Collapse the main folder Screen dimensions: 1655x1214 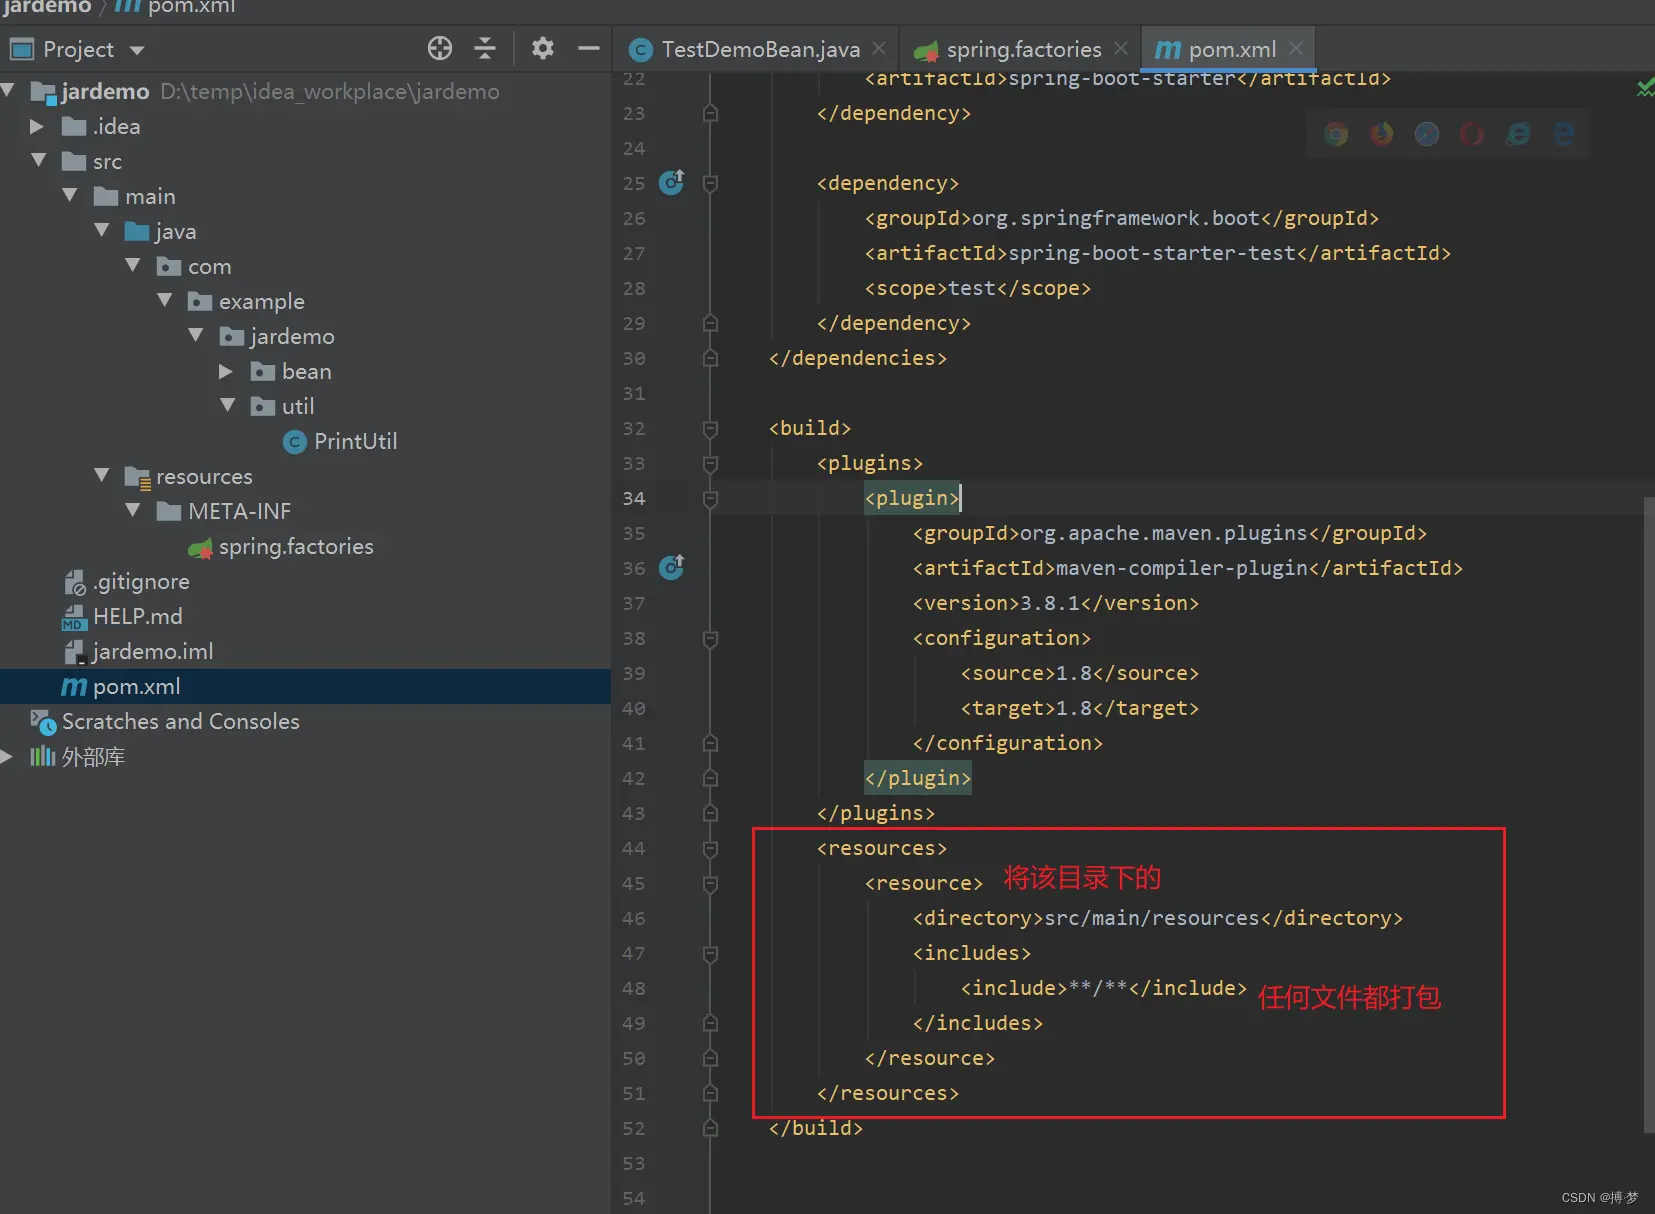(x=70, y=195)
